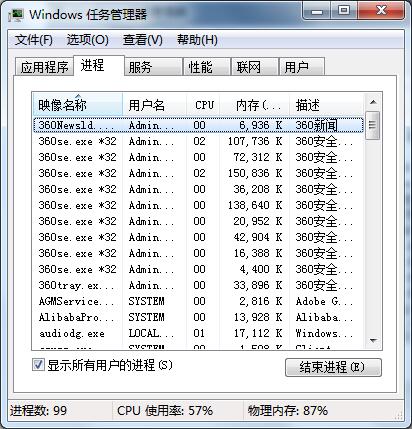Close the Task Manager window
412x429 pixels.
tap(381, 11)
